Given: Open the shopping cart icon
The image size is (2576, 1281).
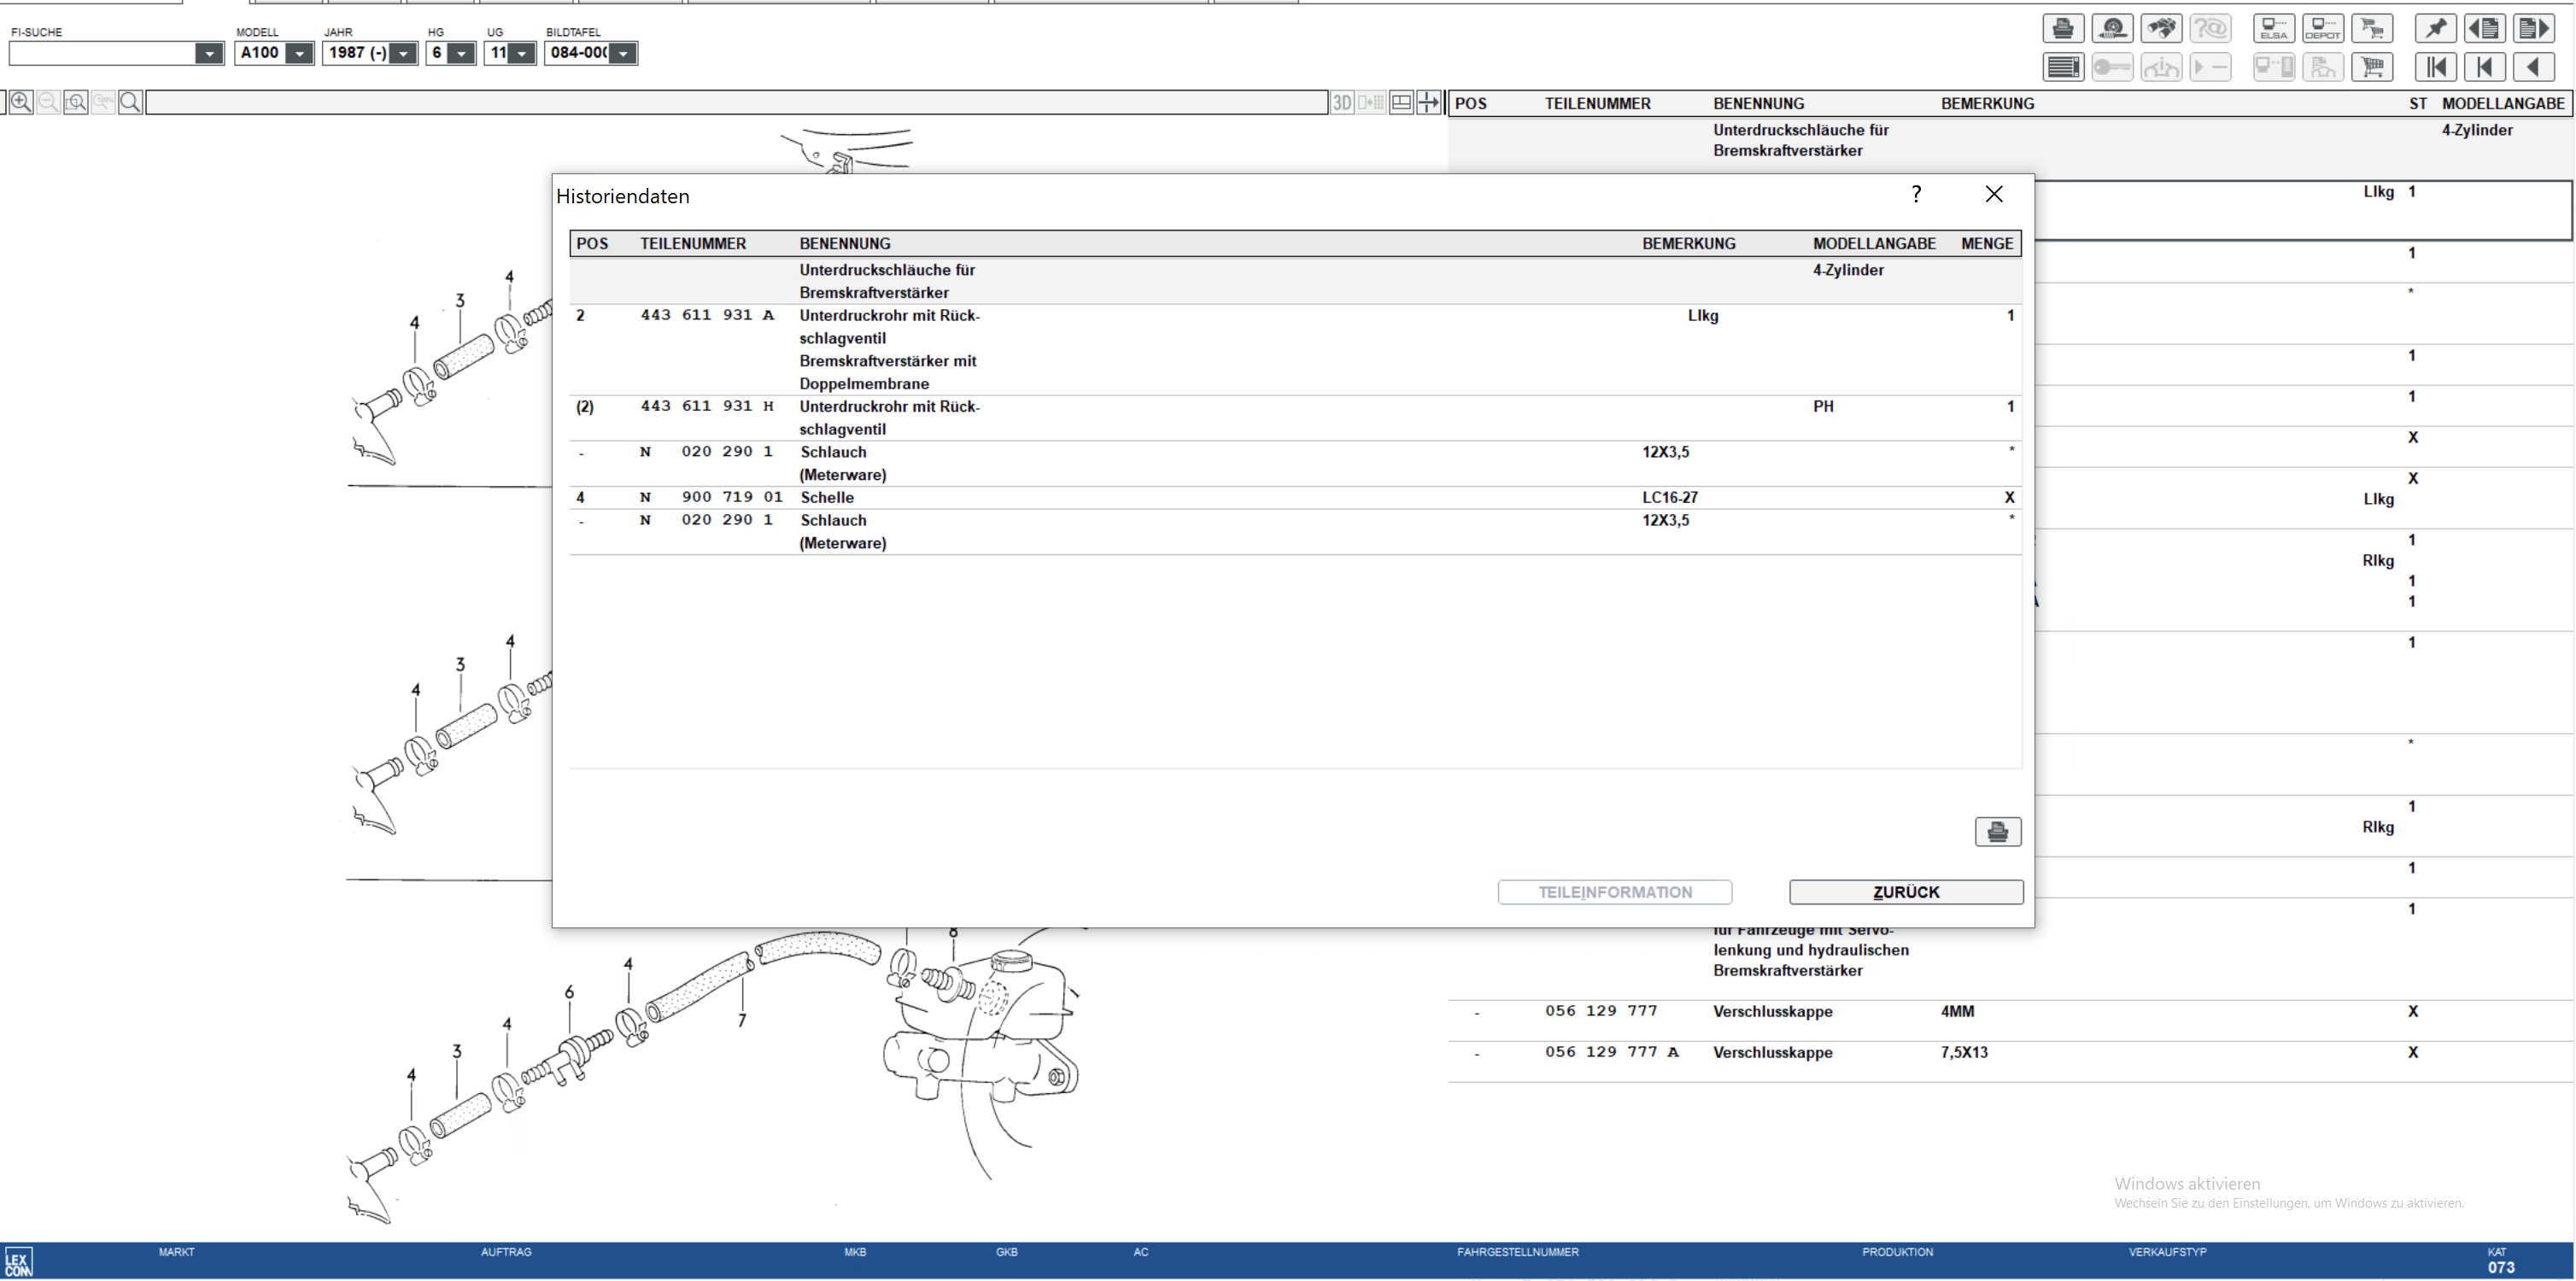Looking at the screenshot, I should tap(2371, 68).
